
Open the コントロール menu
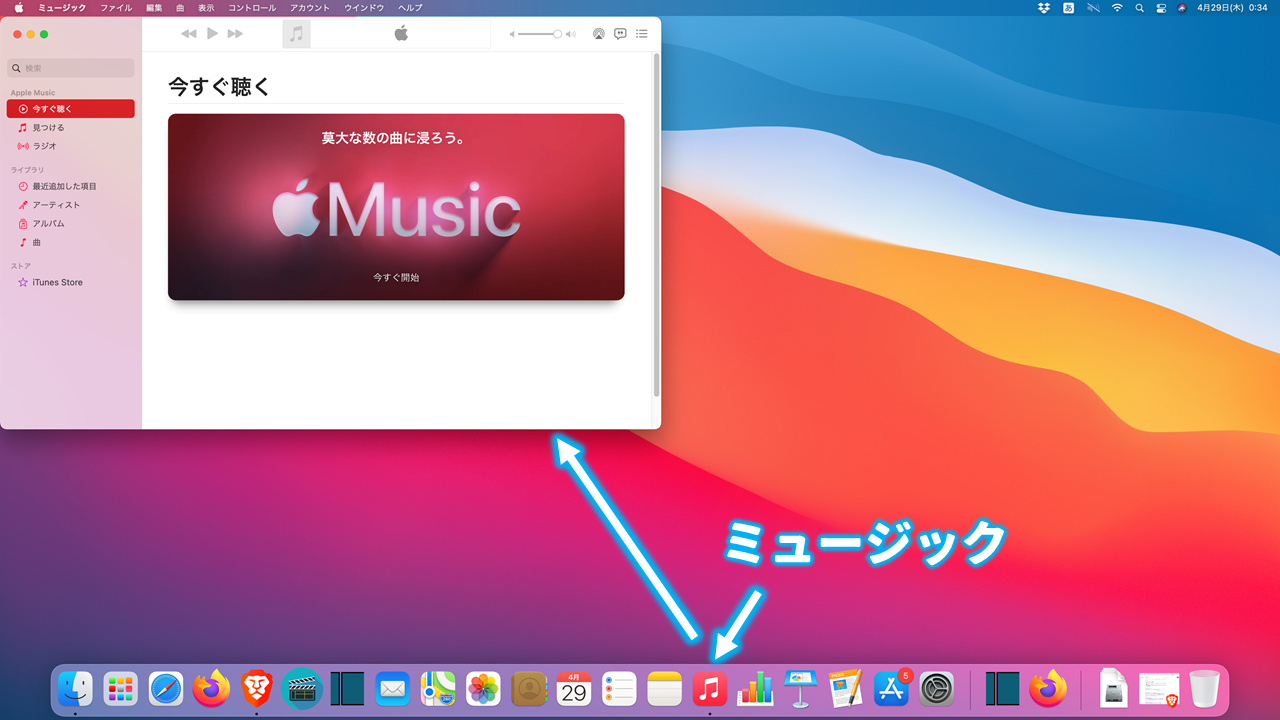tap(252, 8)
